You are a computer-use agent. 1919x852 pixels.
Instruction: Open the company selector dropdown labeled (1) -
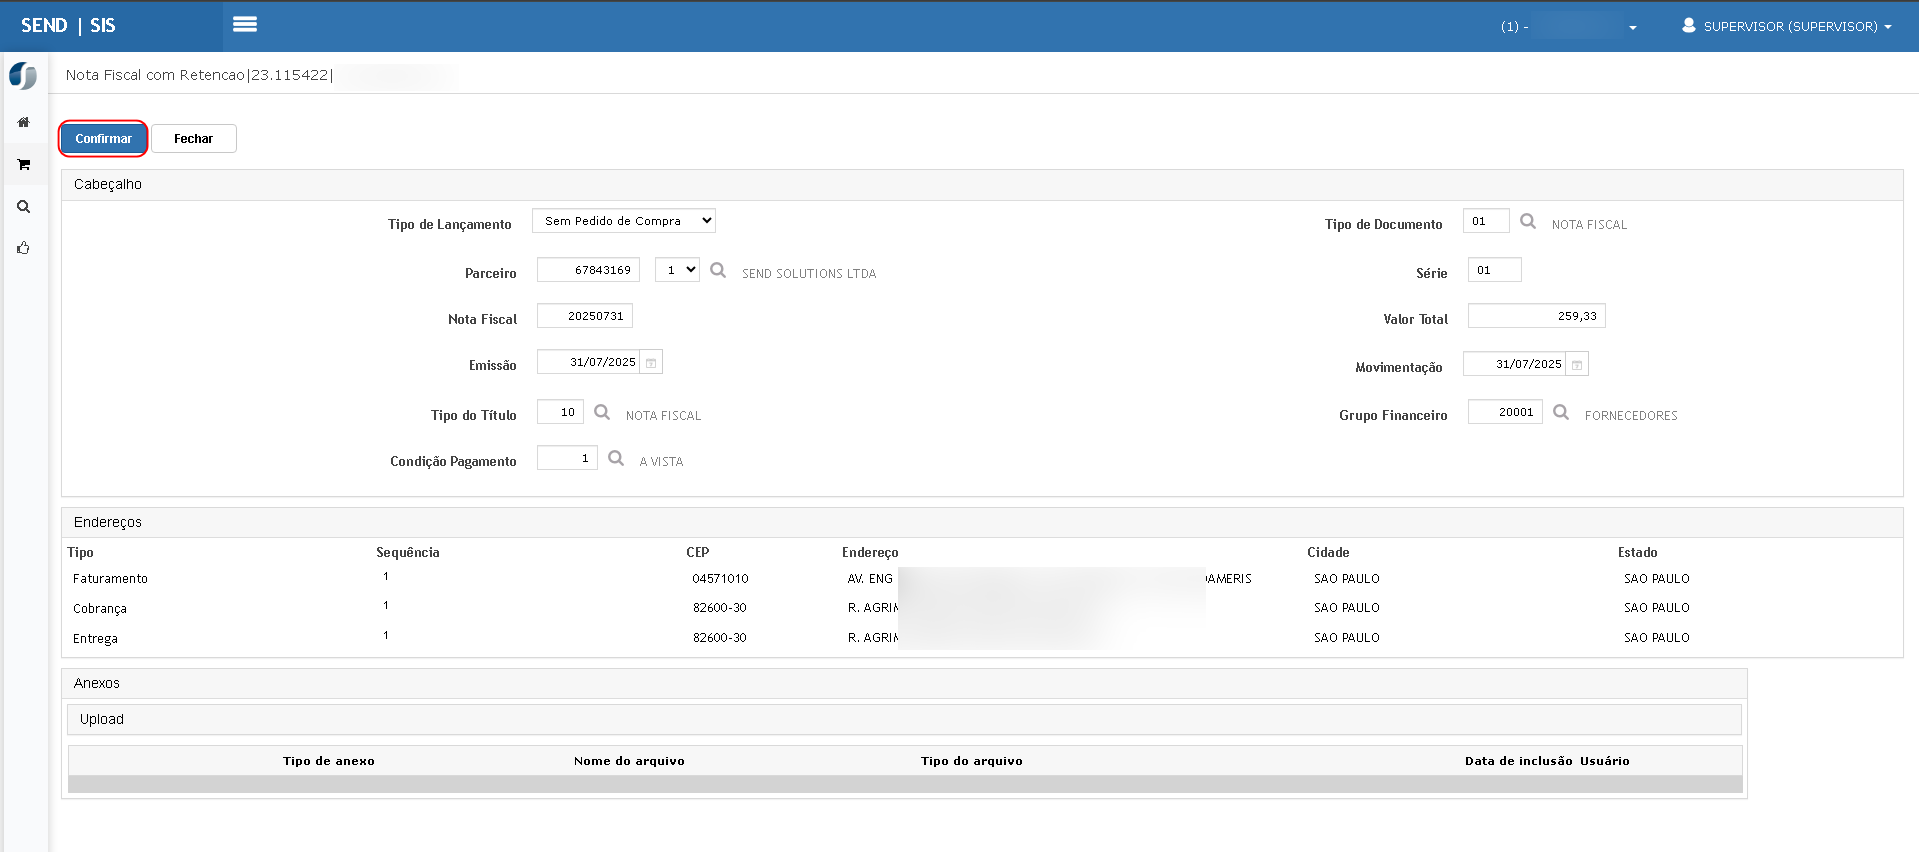click(1568, 26)
